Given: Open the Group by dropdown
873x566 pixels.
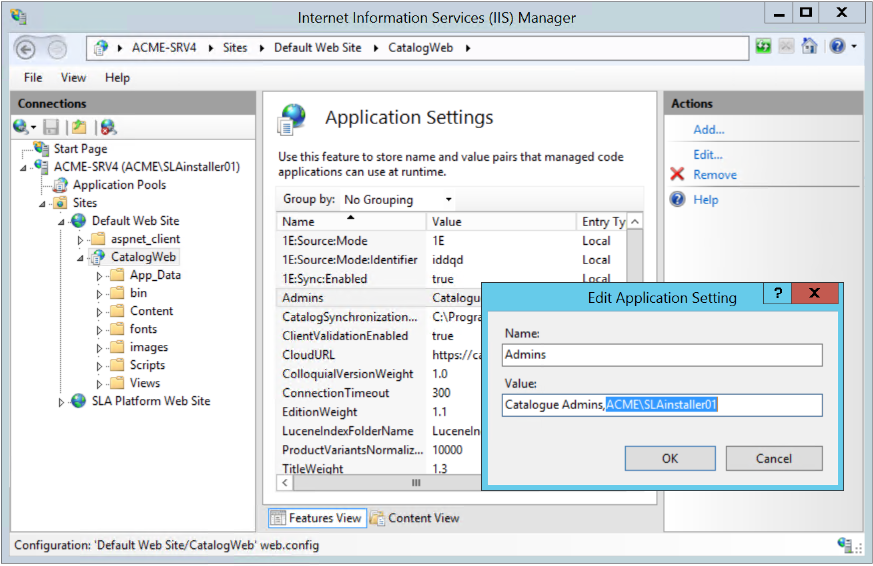Looking at the screenshot, I should click(397, 200).
